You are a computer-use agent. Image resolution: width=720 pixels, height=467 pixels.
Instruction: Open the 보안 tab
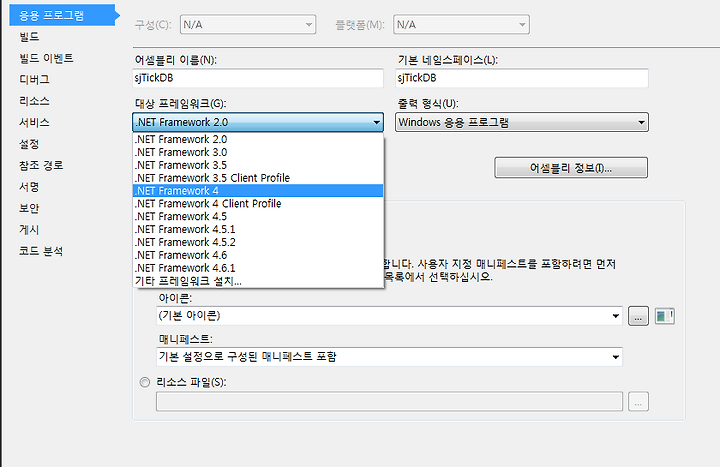pyautogui.click(x=29, y=208)
